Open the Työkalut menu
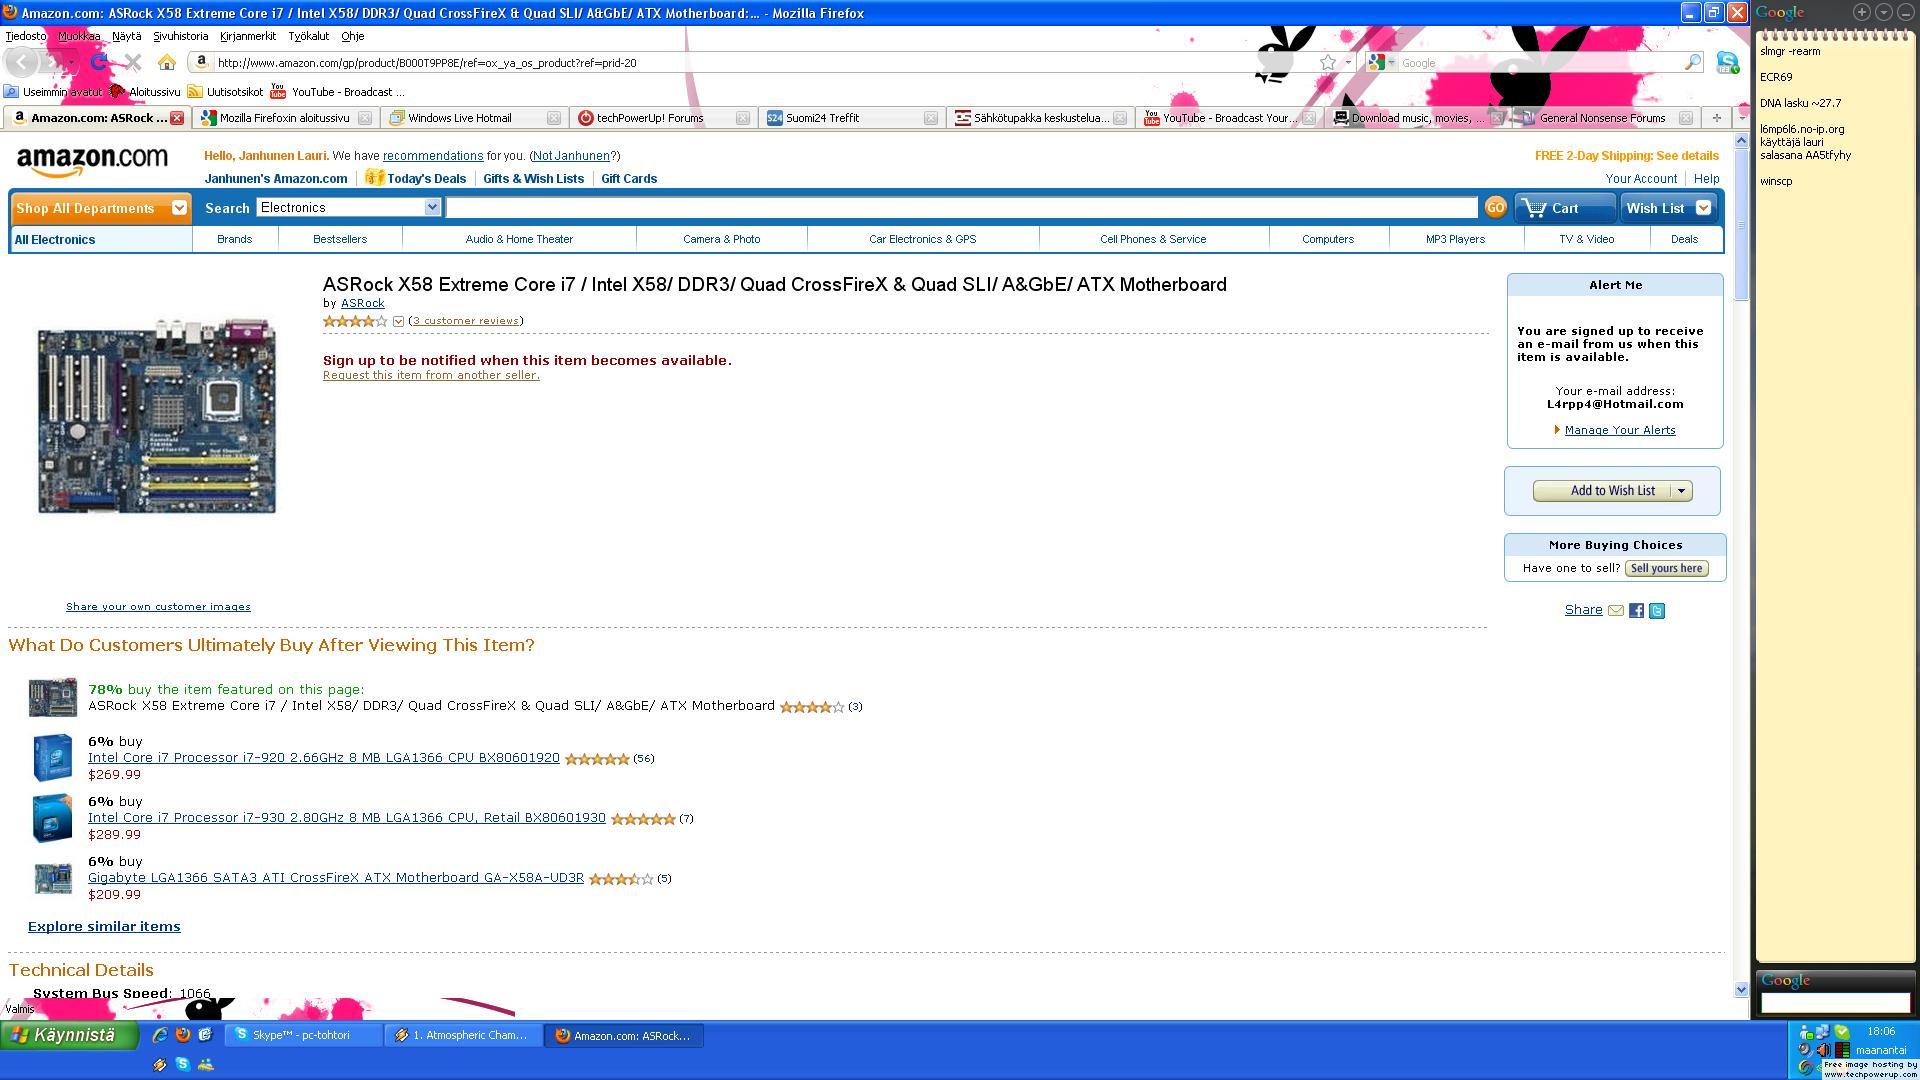This screenshot has height=1080, width=1920. (x=309, y=36)
